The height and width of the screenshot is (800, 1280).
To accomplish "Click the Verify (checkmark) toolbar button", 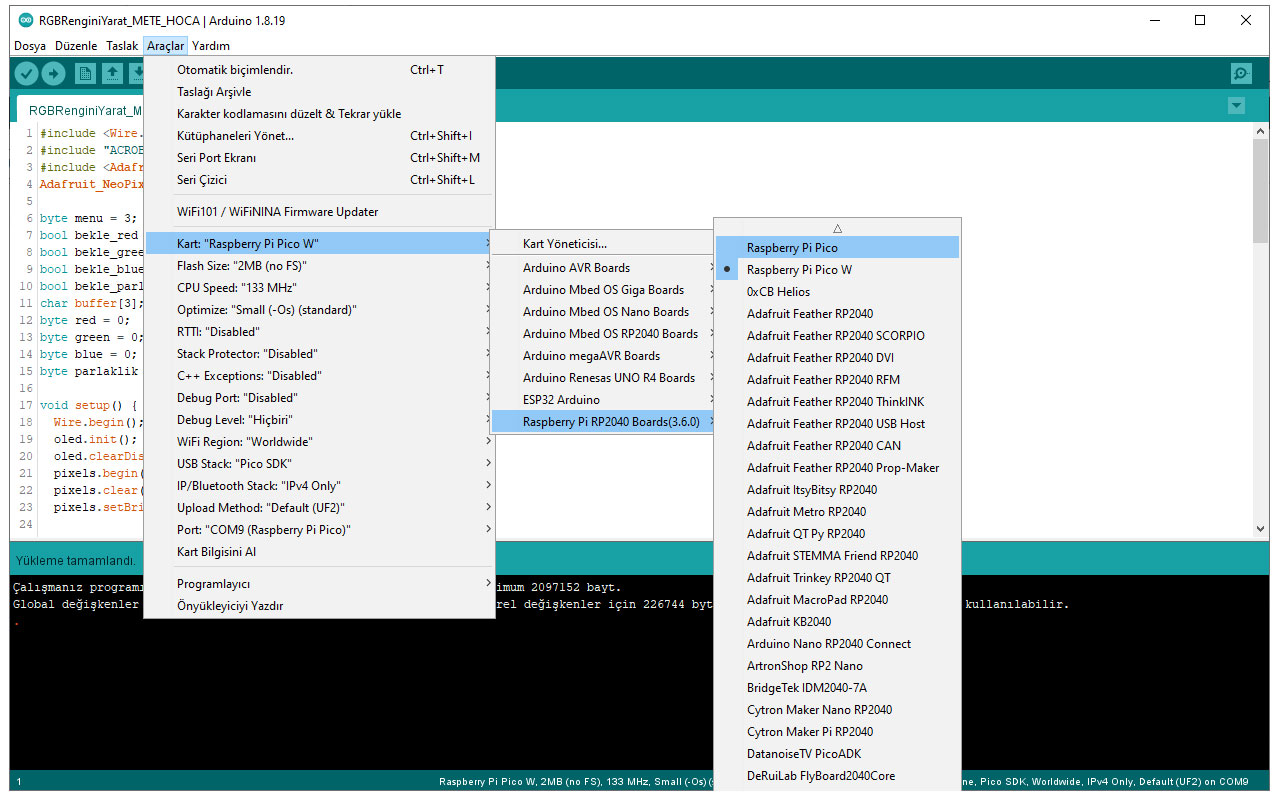I will click(27, 73).
